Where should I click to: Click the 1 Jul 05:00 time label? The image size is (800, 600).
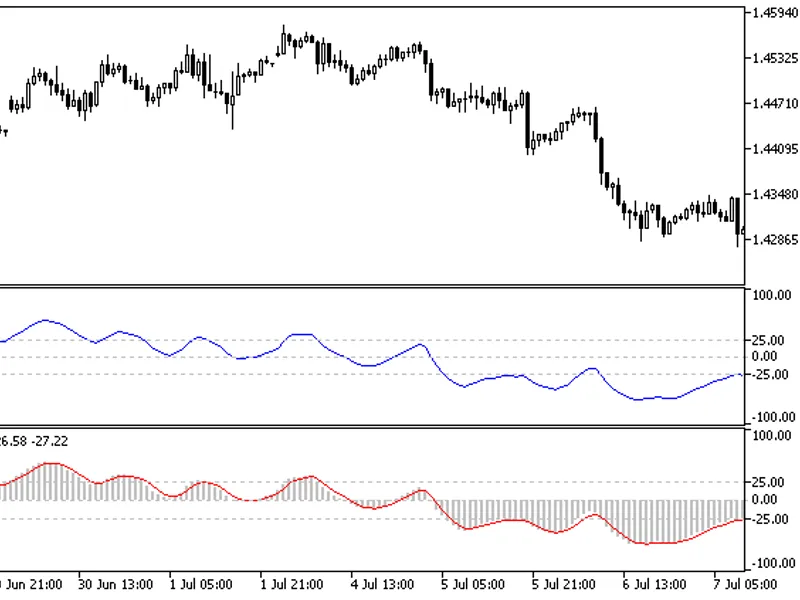pos(201,584)
